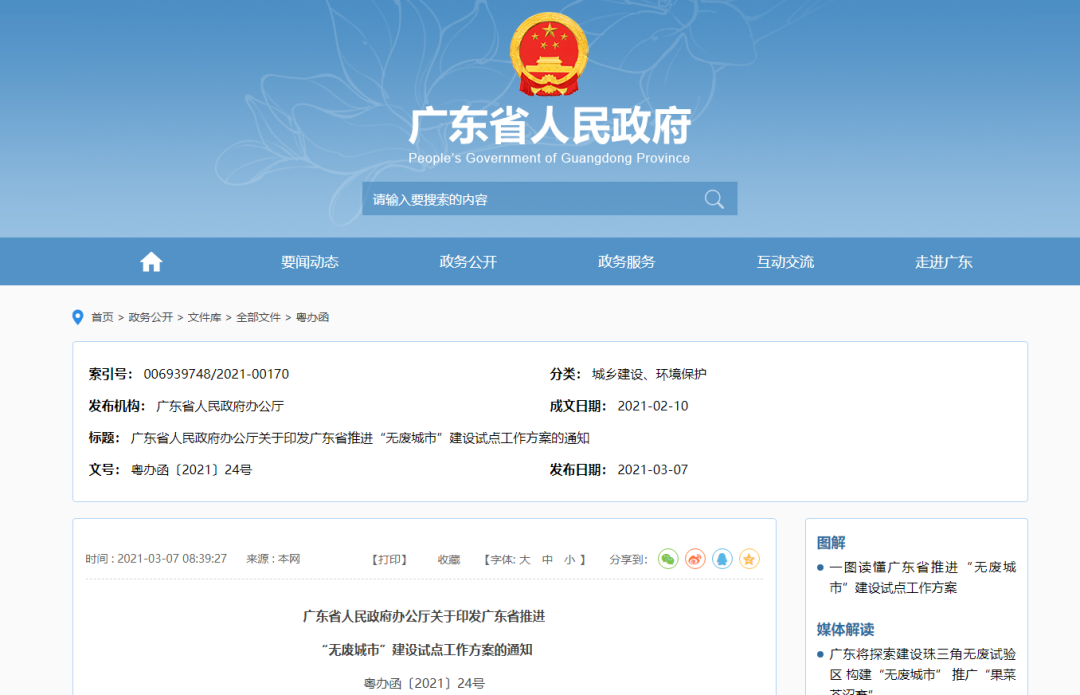Click the breadcrumb location pin icon
The width and height of the screenshot is (1080, 695).
pos(78,317)
